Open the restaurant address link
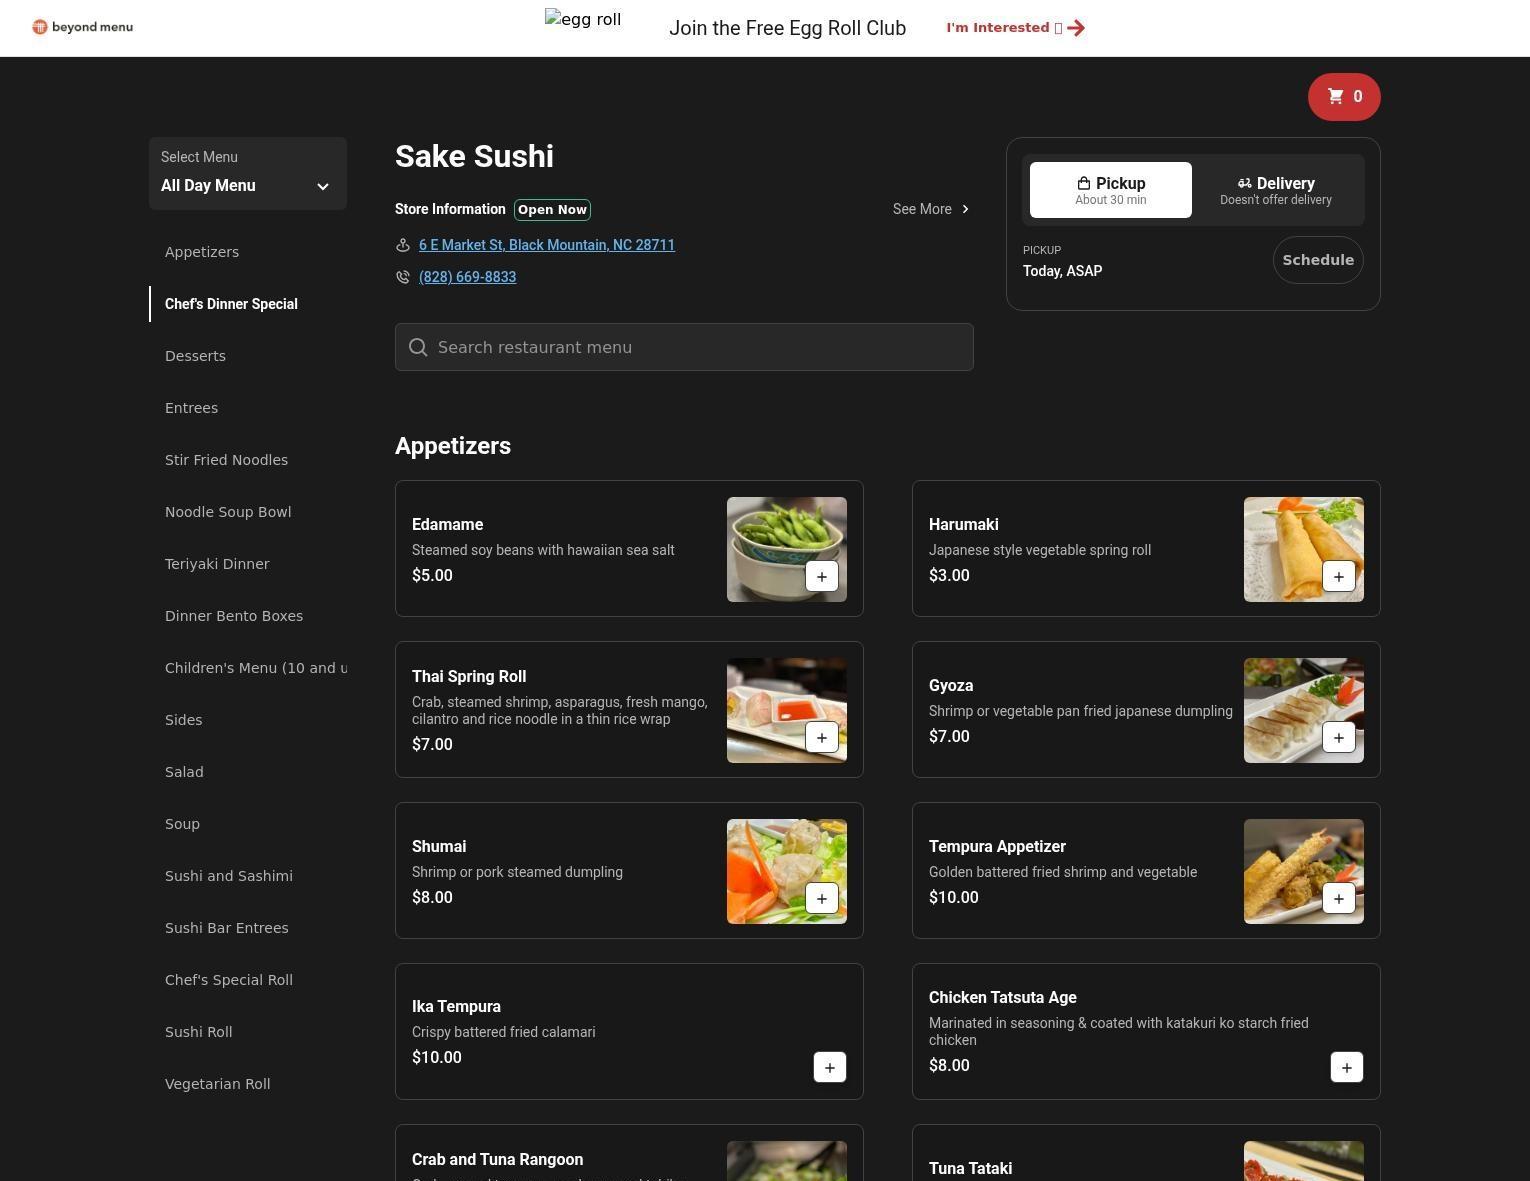Image resolution: width=1530 pixels, height=1181 pixels. click(546, 245)
